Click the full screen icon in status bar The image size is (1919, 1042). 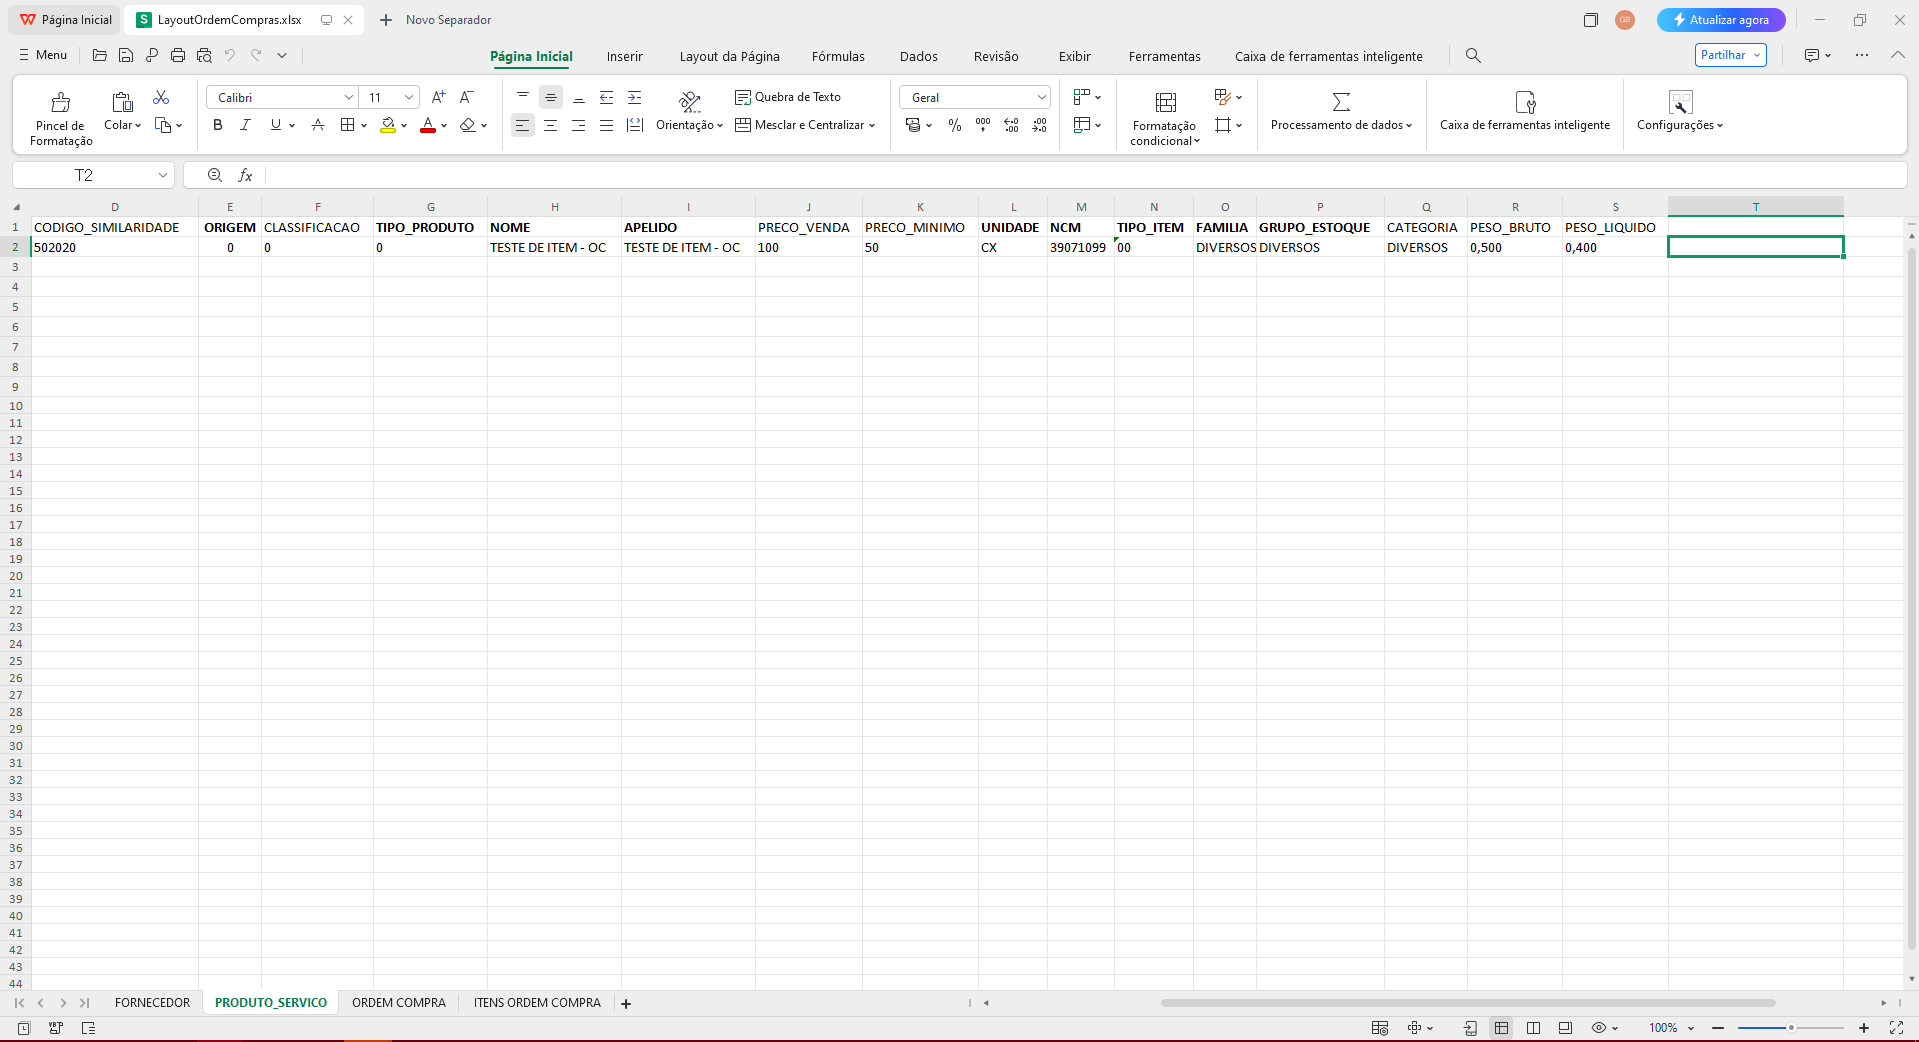tap(1896, 1028)
